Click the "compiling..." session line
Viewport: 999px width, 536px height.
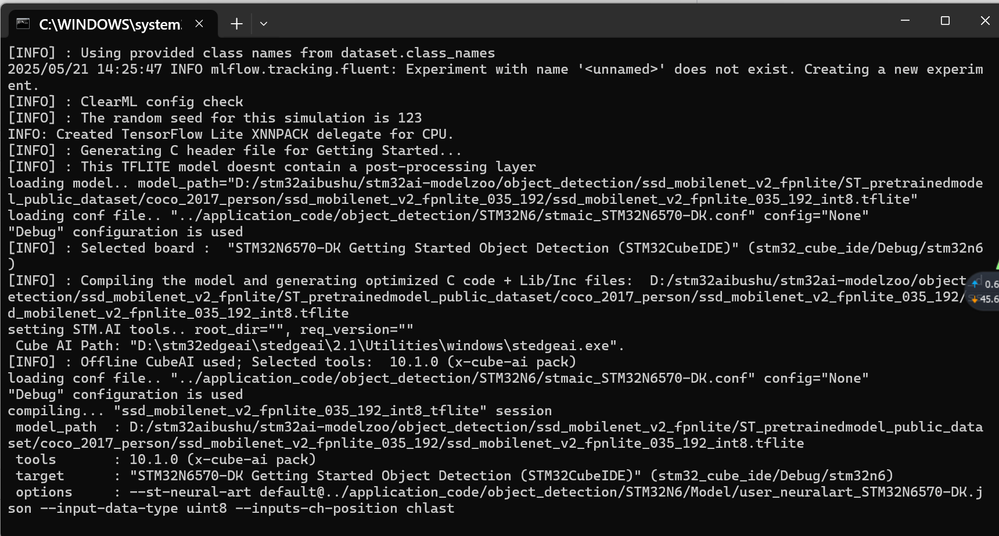280,410
